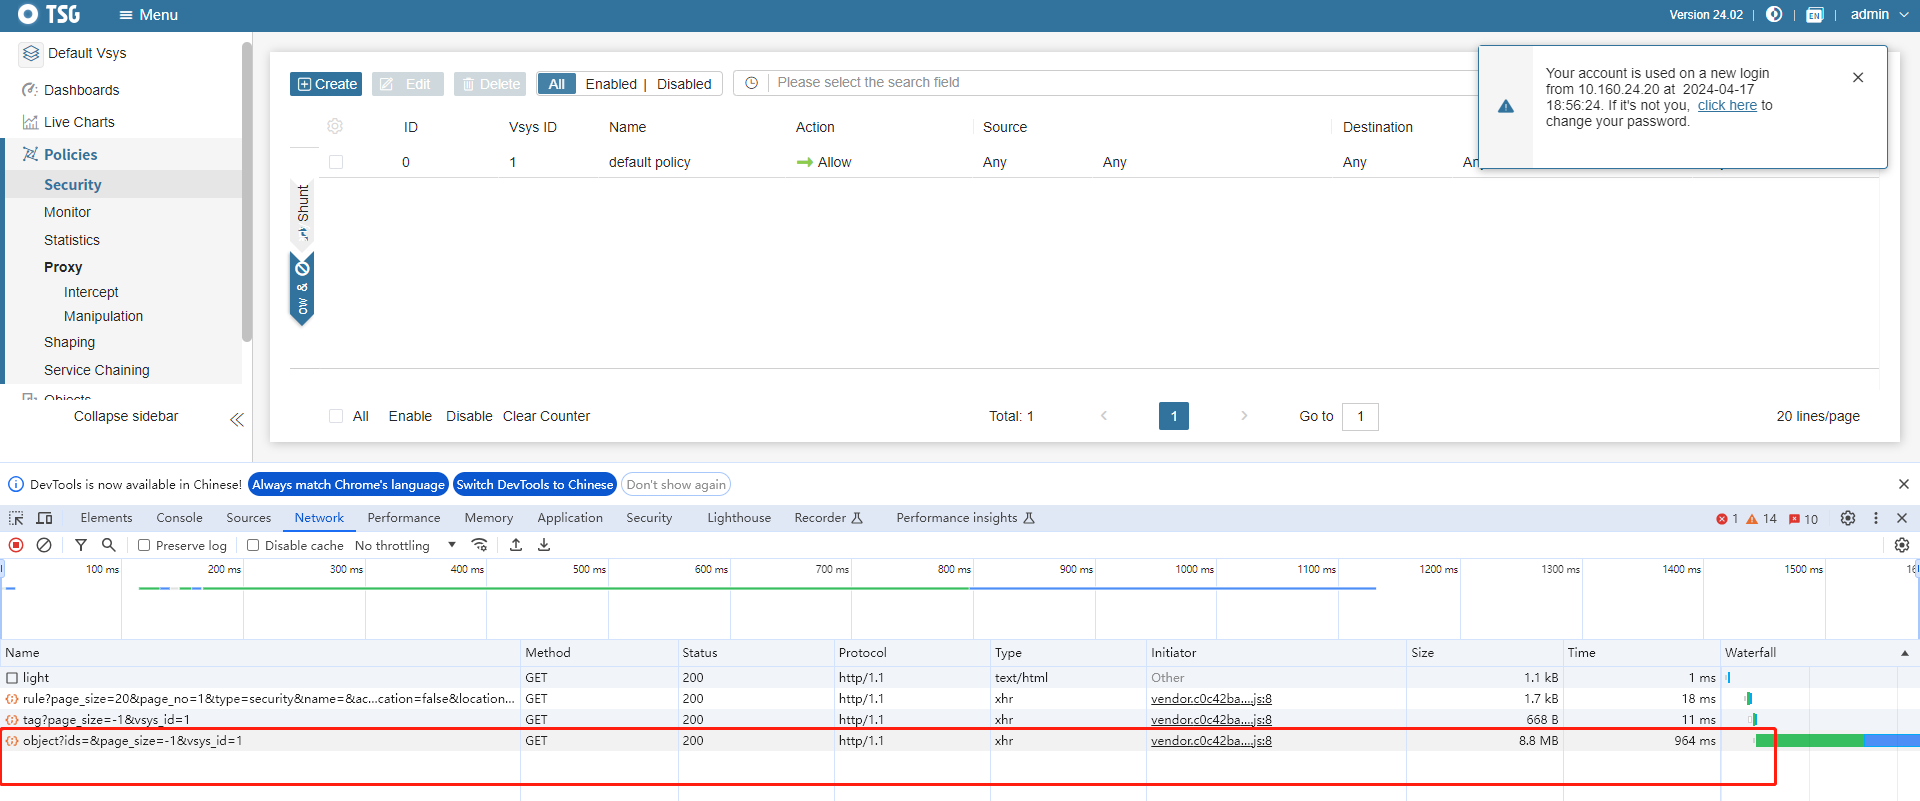Enable the Preserve log checkbox

pos(144,545)
